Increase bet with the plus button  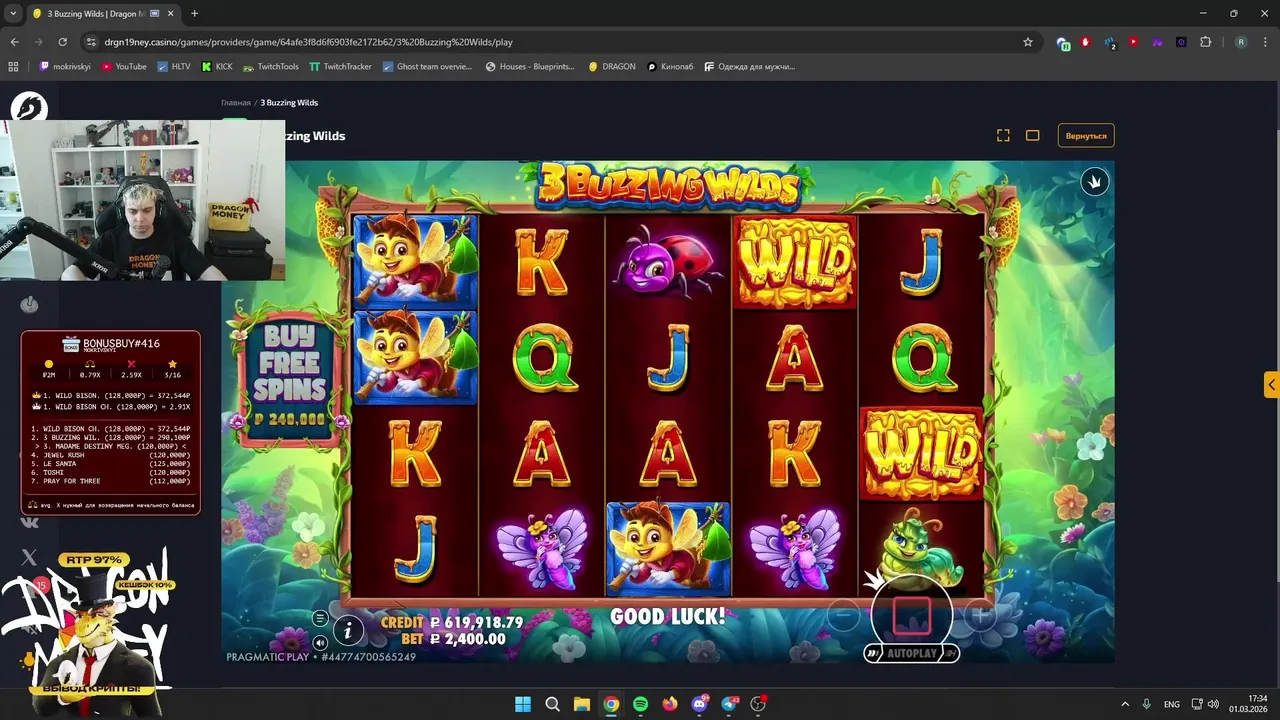click(x=980, y=616)
